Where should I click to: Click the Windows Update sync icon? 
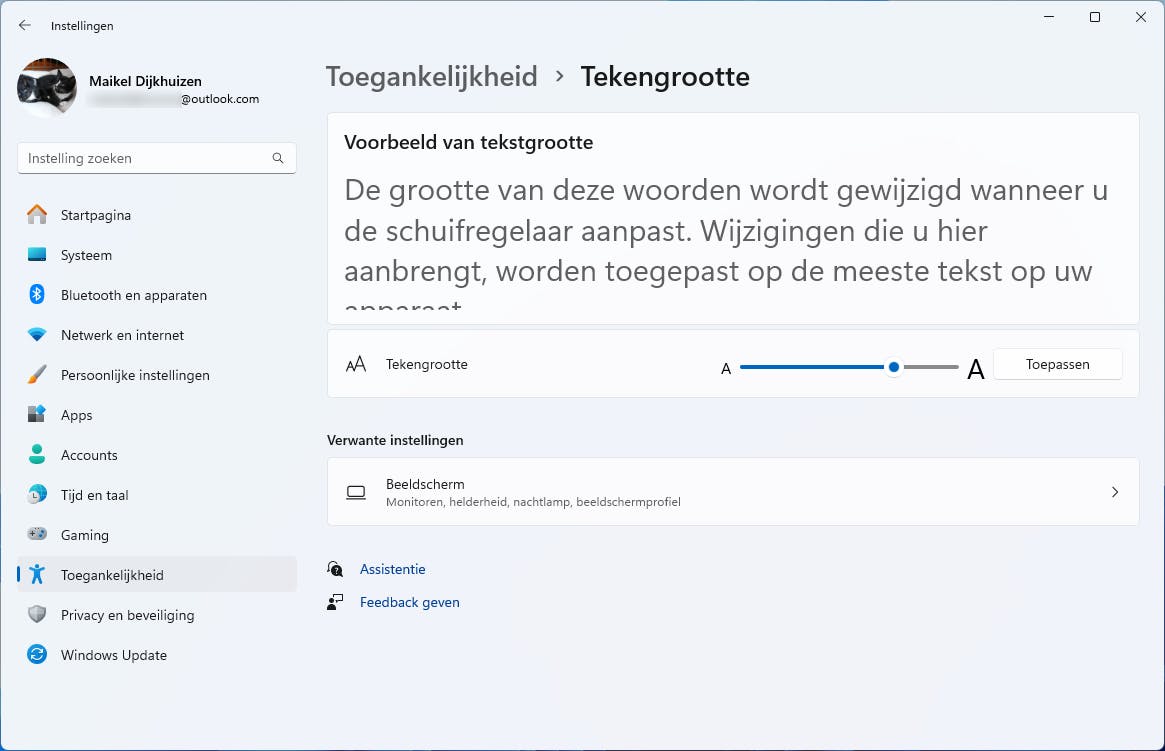coord(37,655)
